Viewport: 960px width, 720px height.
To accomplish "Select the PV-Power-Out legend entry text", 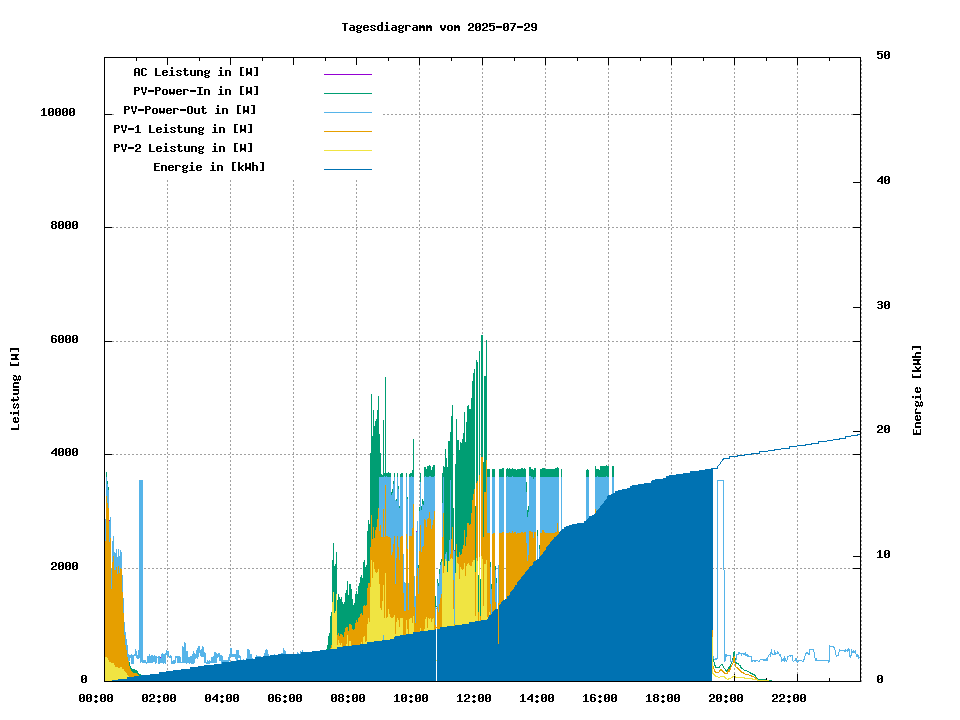I will pyautogui.click(x=189, y=110).
